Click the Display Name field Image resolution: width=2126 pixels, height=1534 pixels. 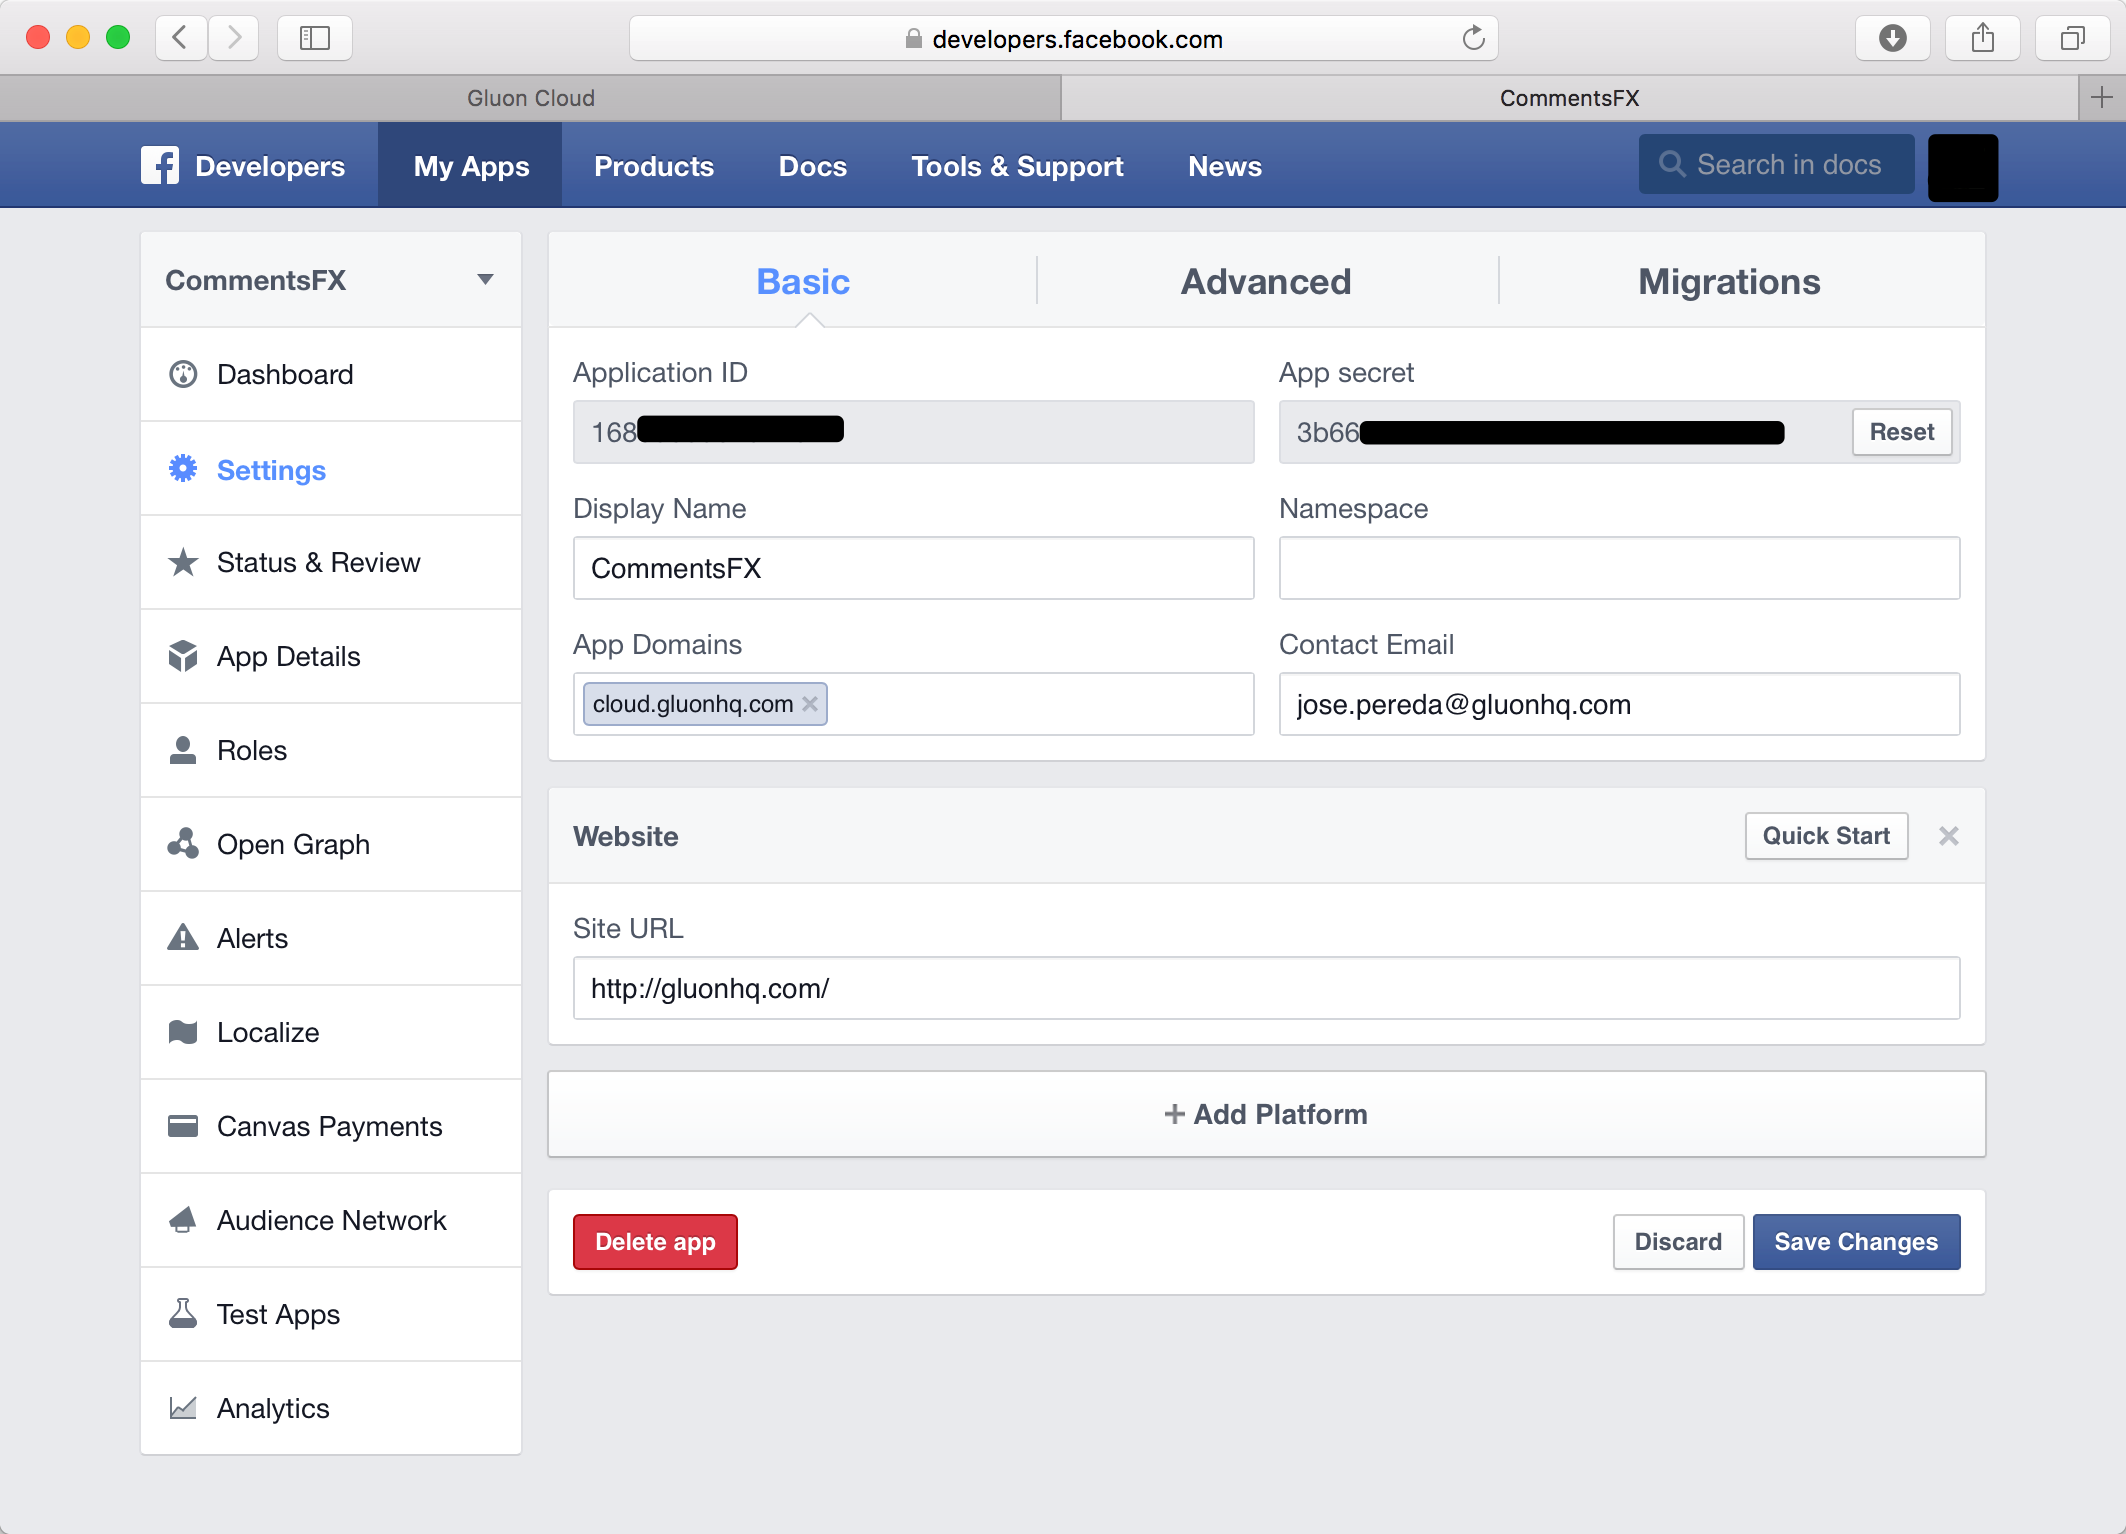click(913, 568)
